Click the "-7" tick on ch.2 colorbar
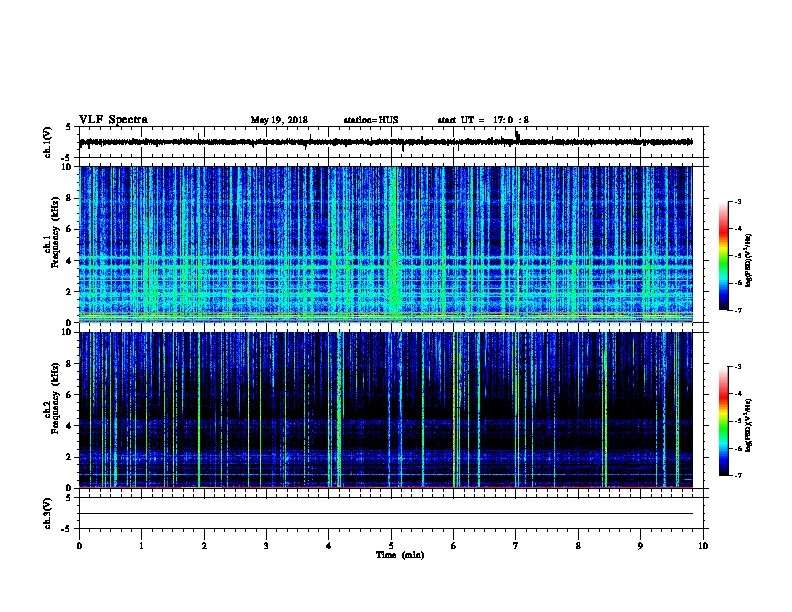 click(x=737, y=475)
